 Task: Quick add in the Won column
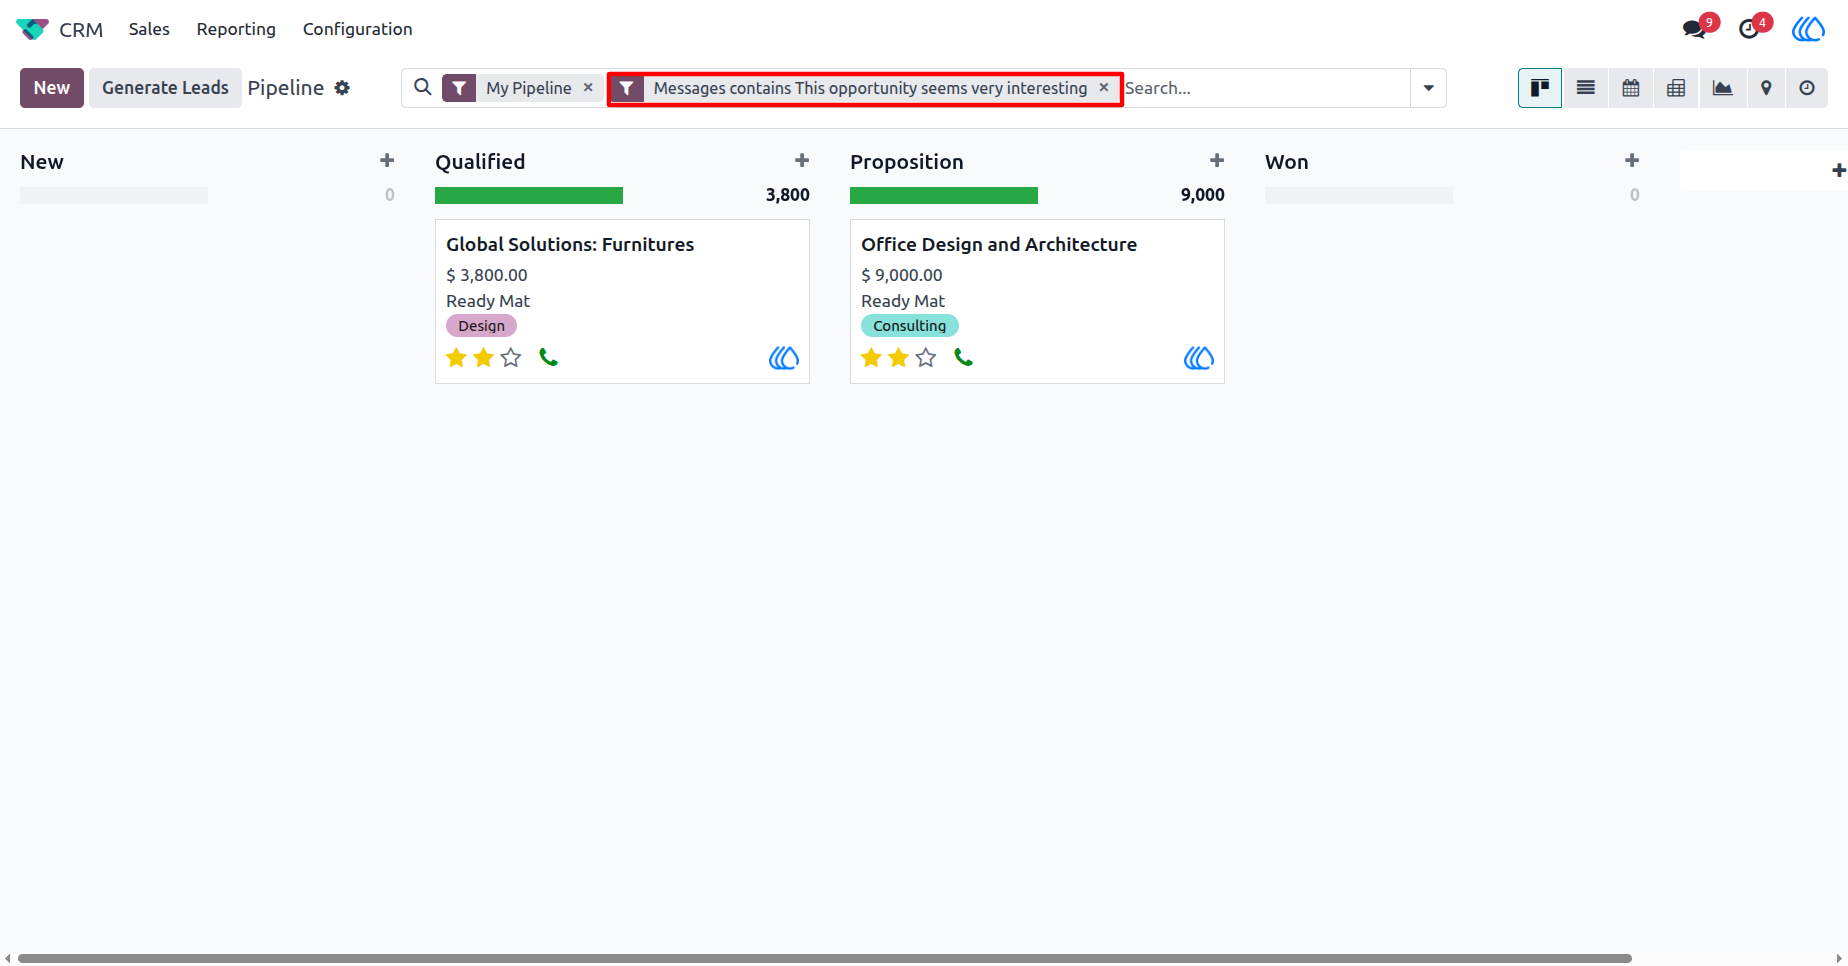pos(1632,161)
